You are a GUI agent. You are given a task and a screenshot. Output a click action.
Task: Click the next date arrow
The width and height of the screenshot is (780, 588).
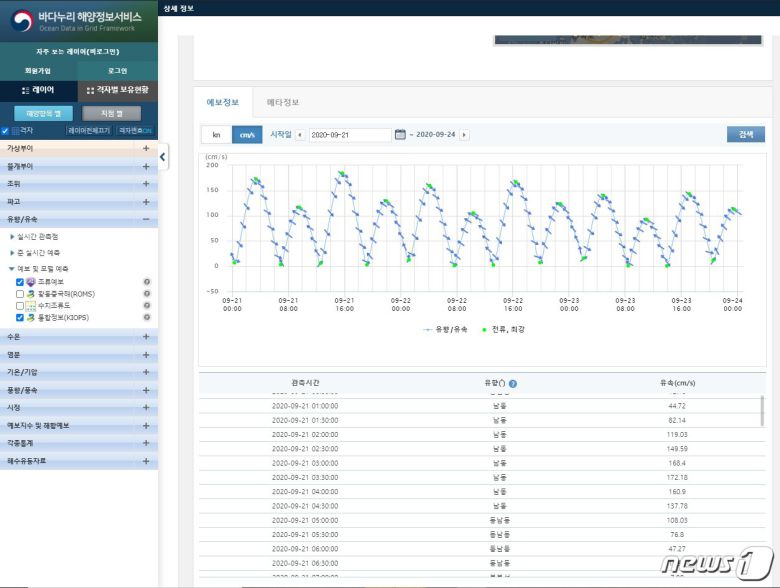(x=464, y=135)
